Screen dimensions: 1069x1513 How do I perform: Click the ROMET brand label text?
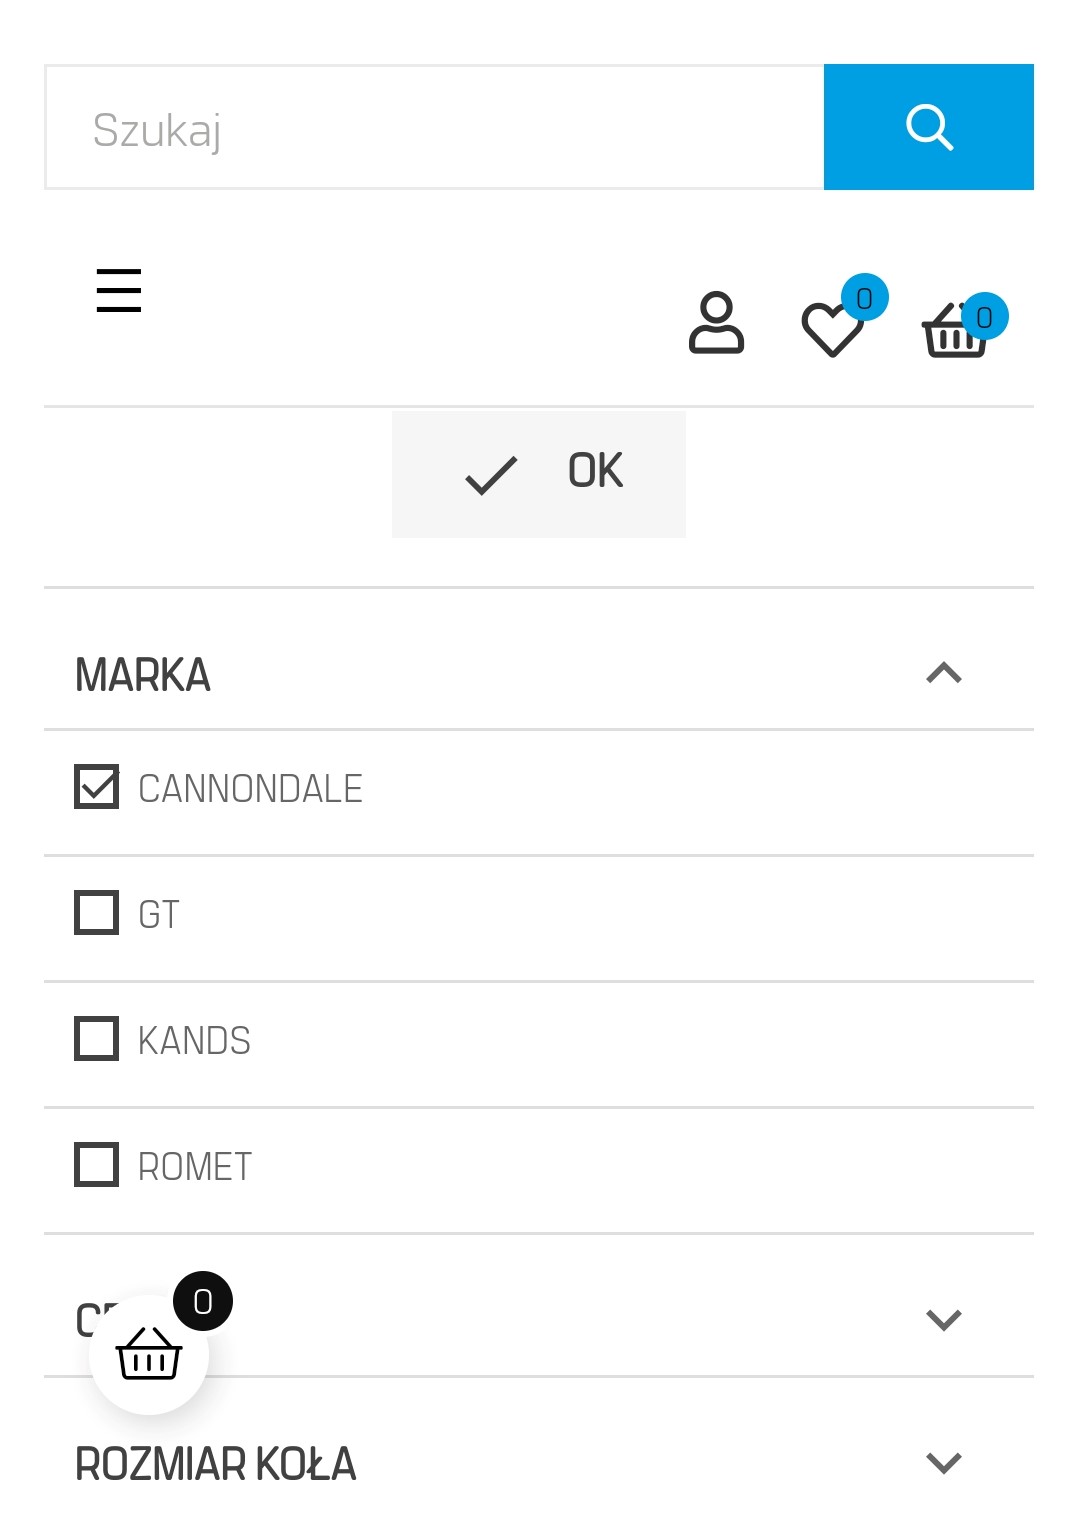[193, 1166]
